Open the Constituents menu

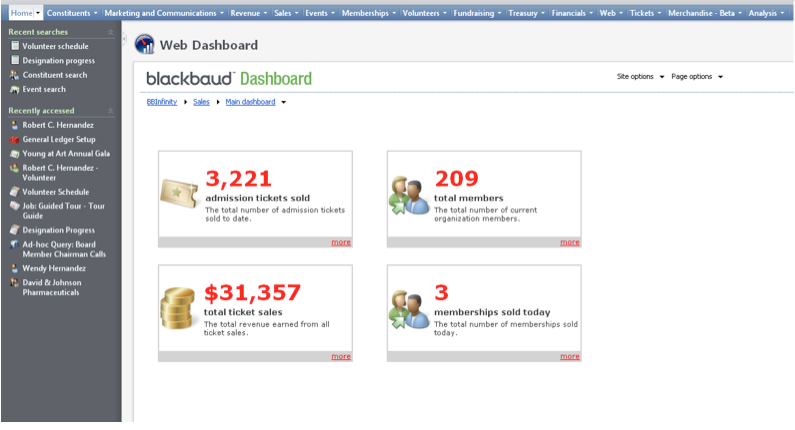pyautogui.click(x=72, y=13)
